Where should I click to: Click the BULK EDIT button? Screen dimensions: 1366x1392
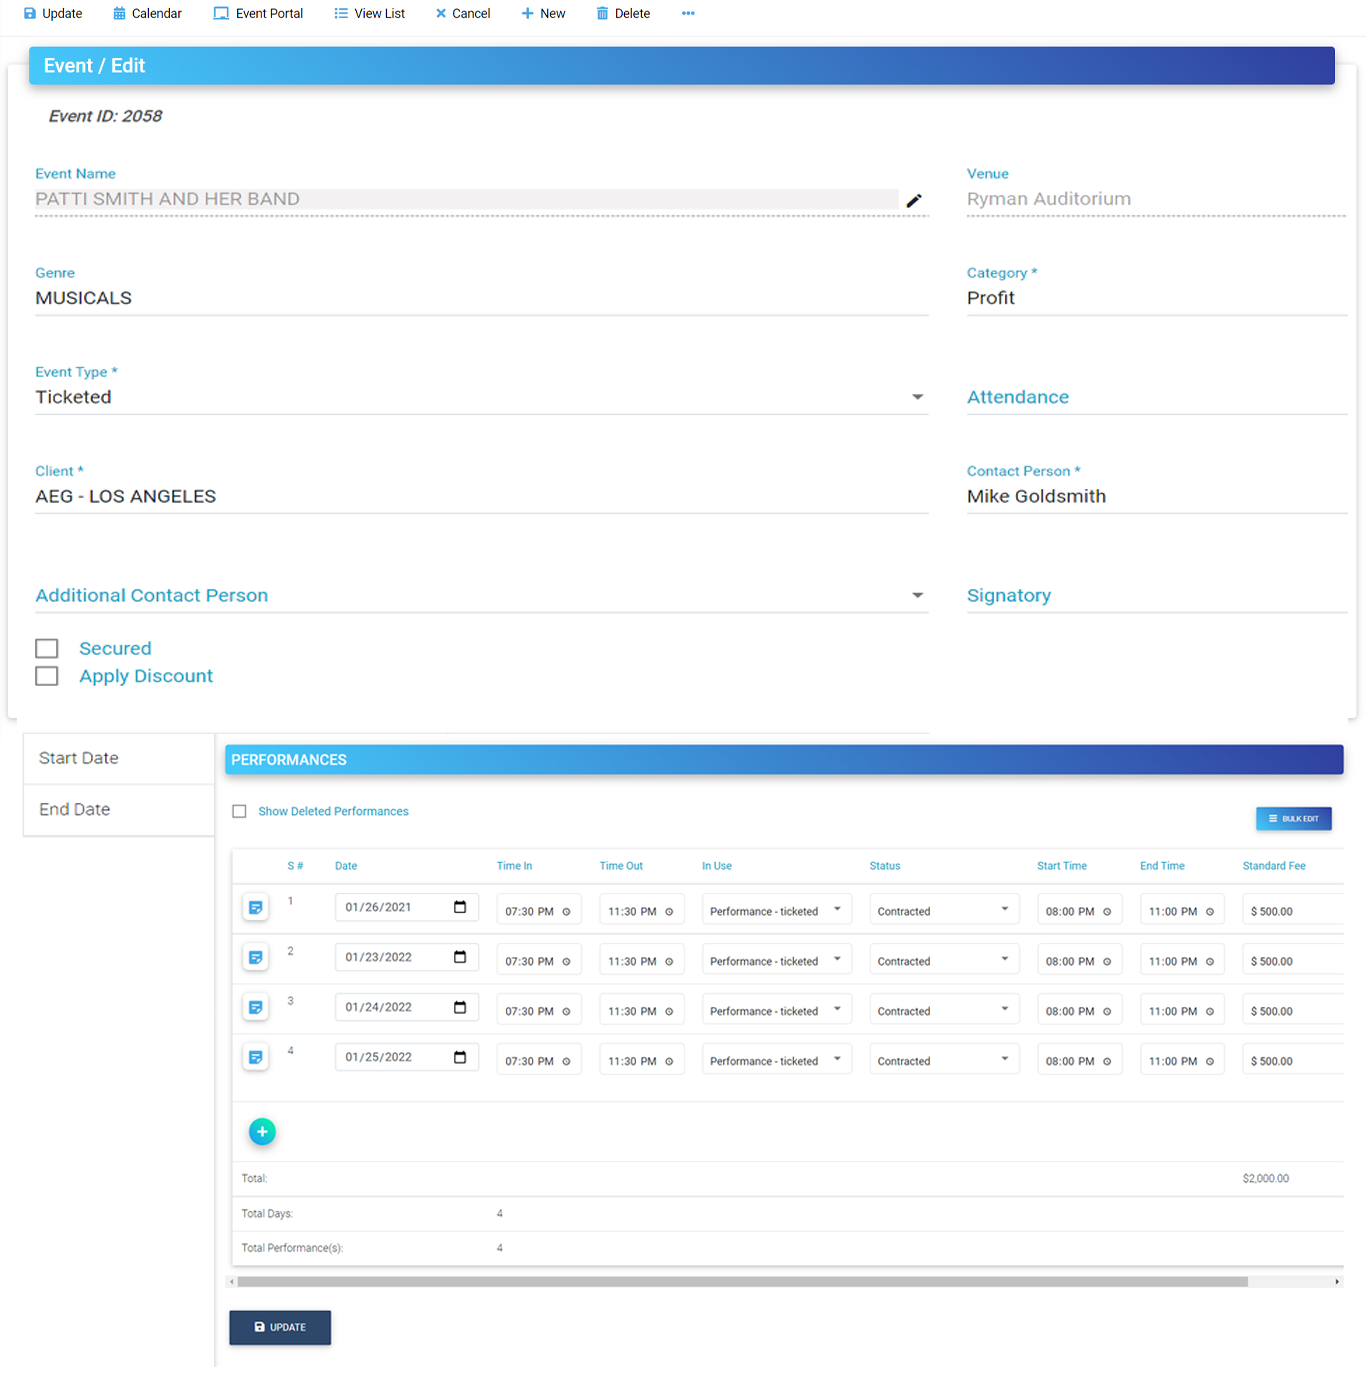(x=1293, y=818)
